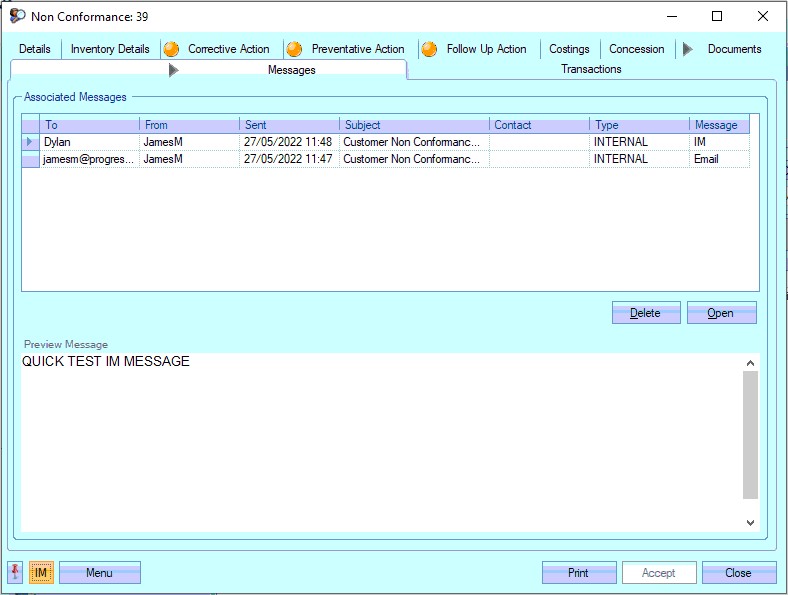Viewport: 788px width, 595px height.
Task: Click the Non Conformance window title icon
Action: [17, 16]
